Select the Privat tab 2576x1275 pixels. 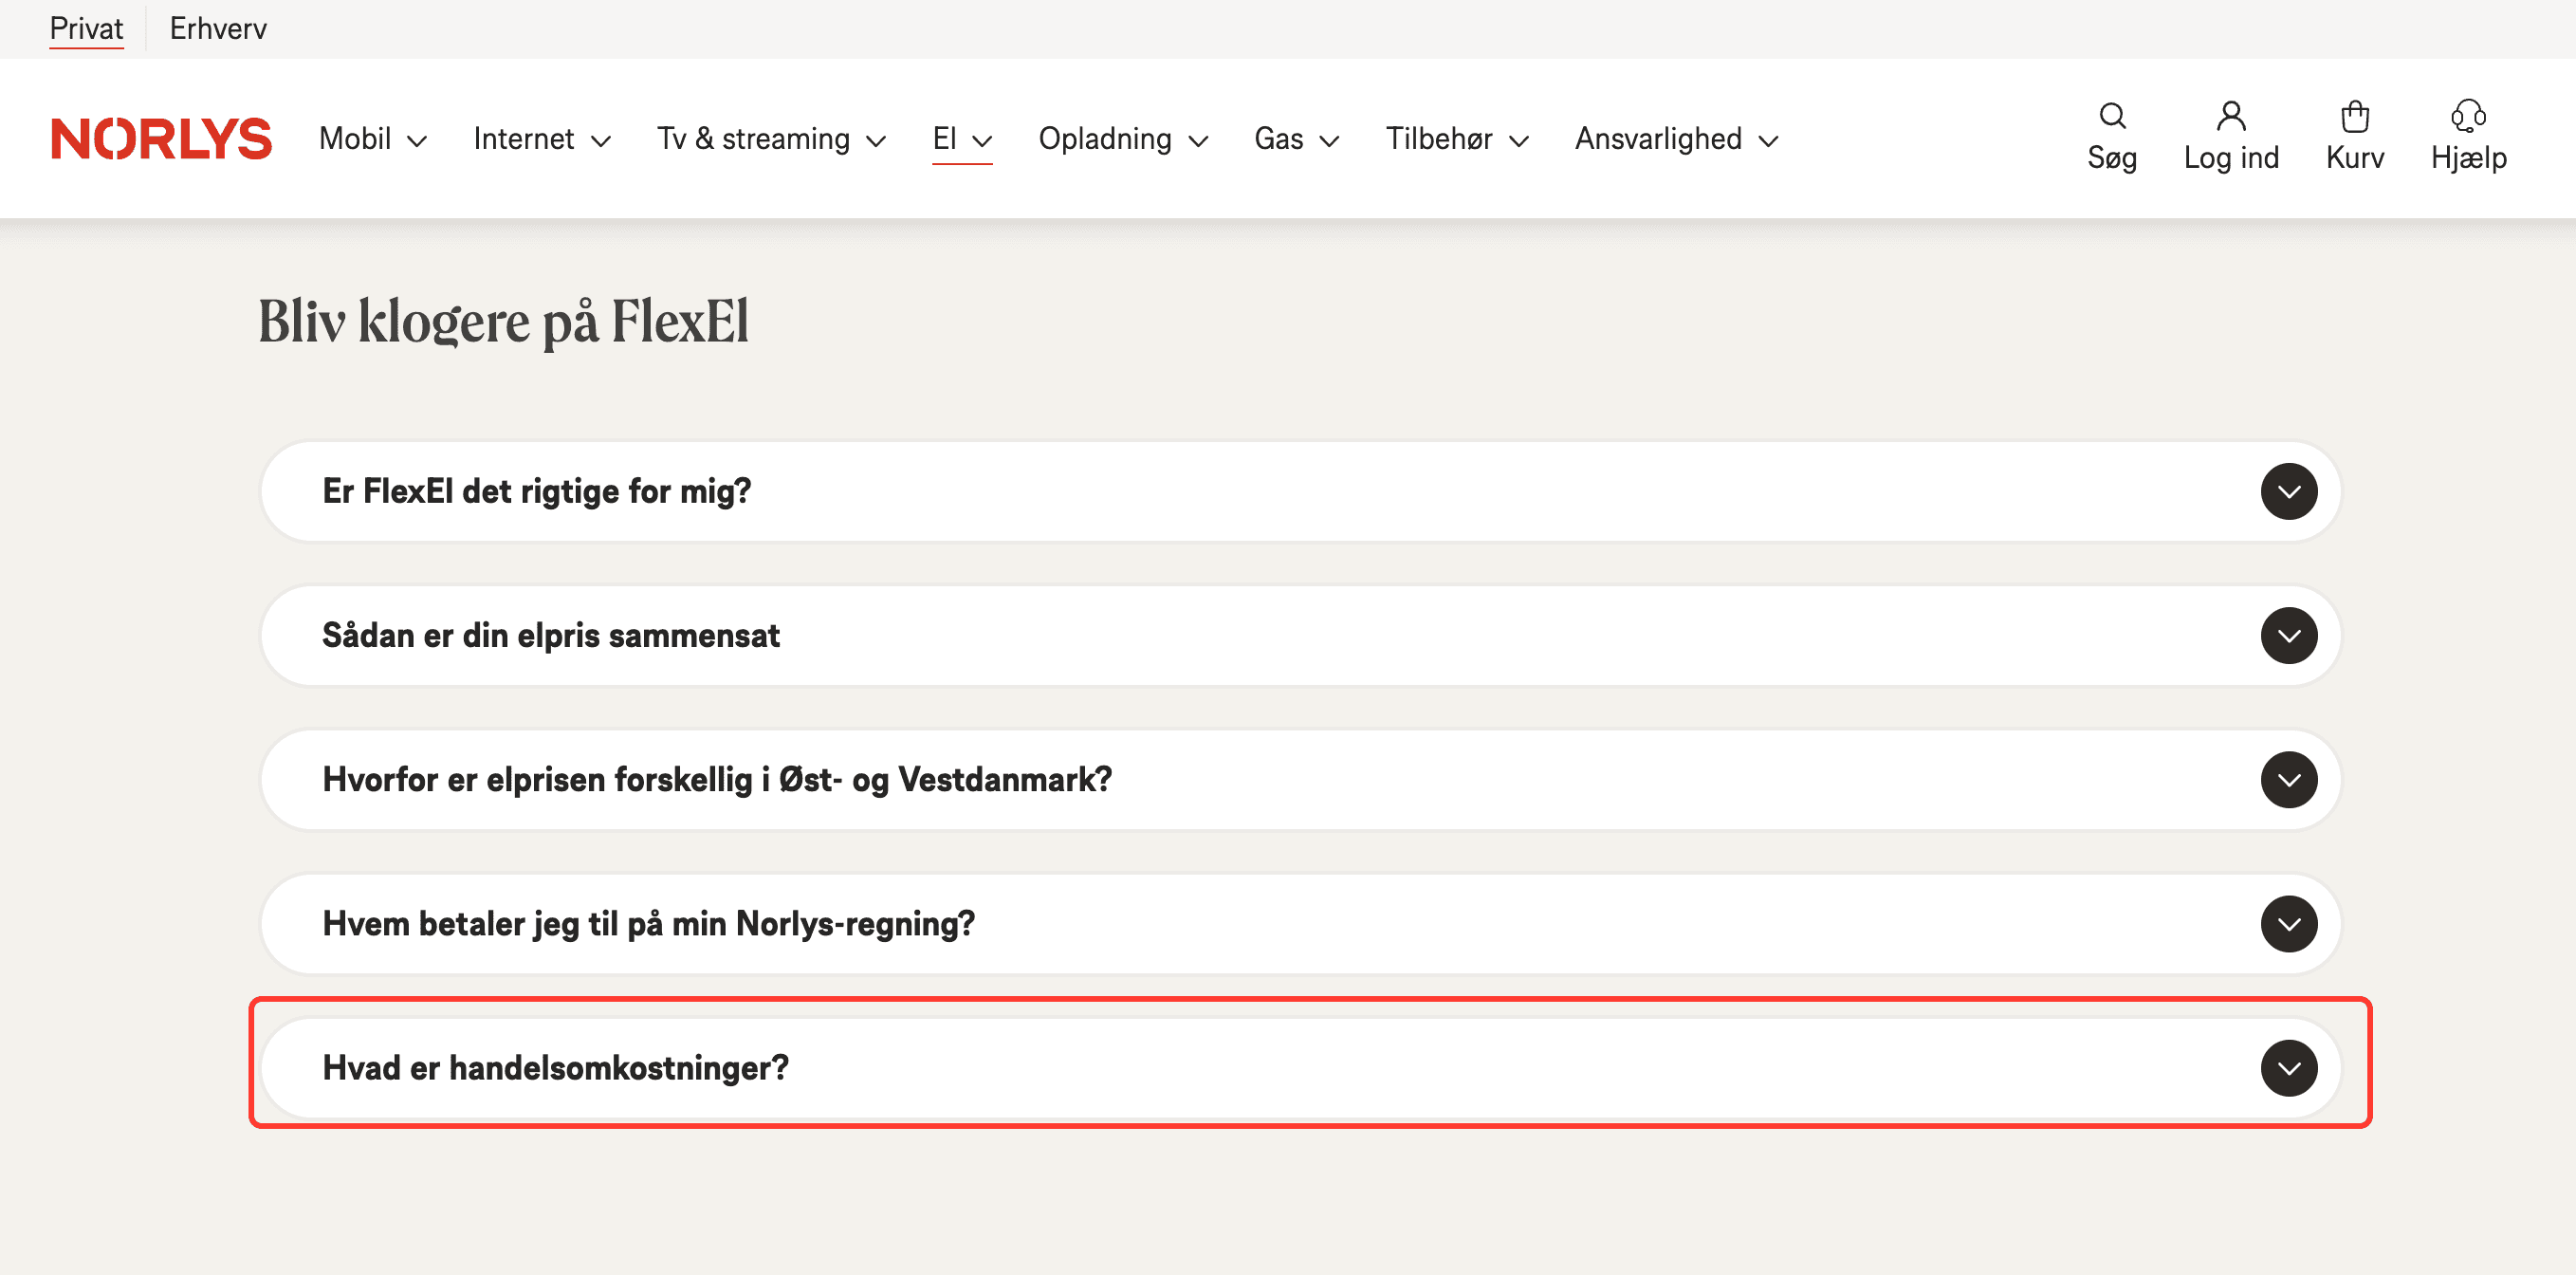tap(86, 28)
